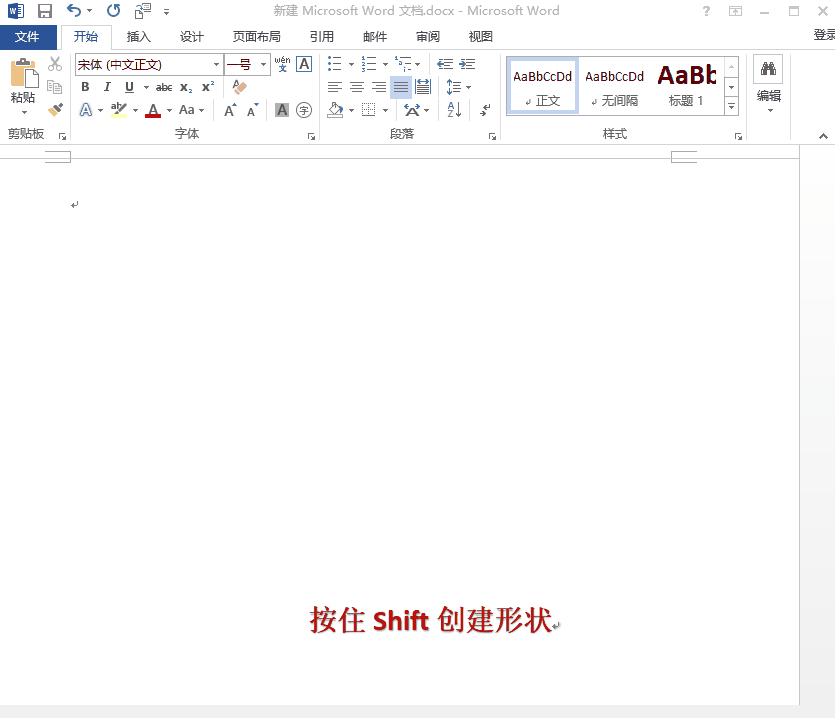Screen dimensions: 835x718
Task: Click the Sort A-Z icon
Action: 454,110
